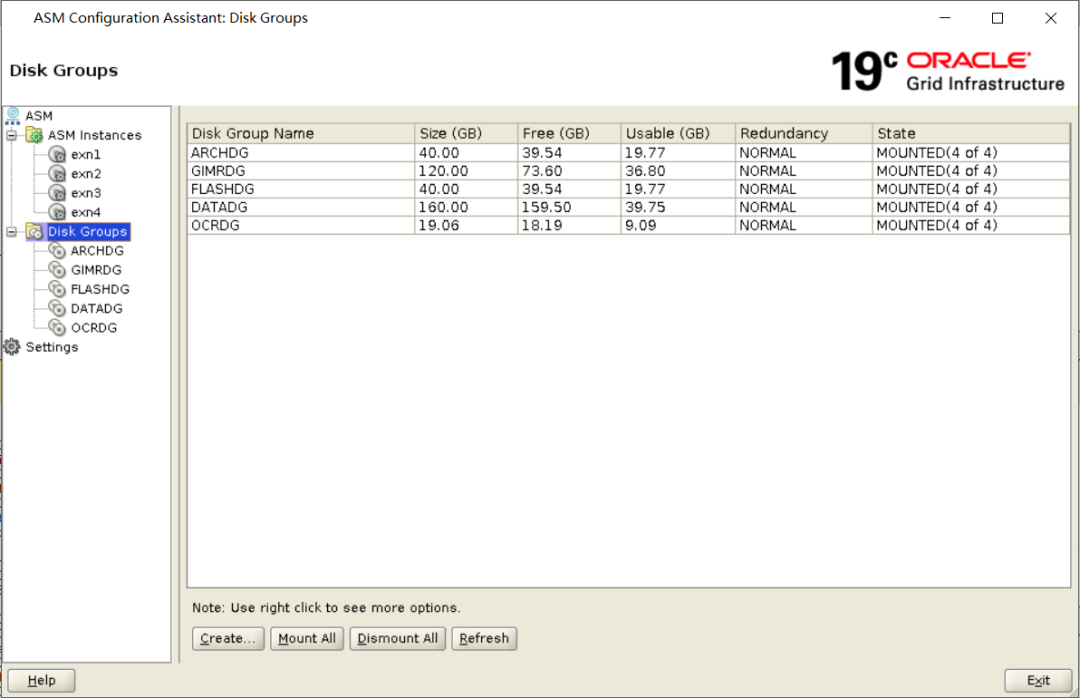The width and height of the screenshot is (1080, 698).
Task: Collapse the ASM Instances tree node
Action: (12, 136)
